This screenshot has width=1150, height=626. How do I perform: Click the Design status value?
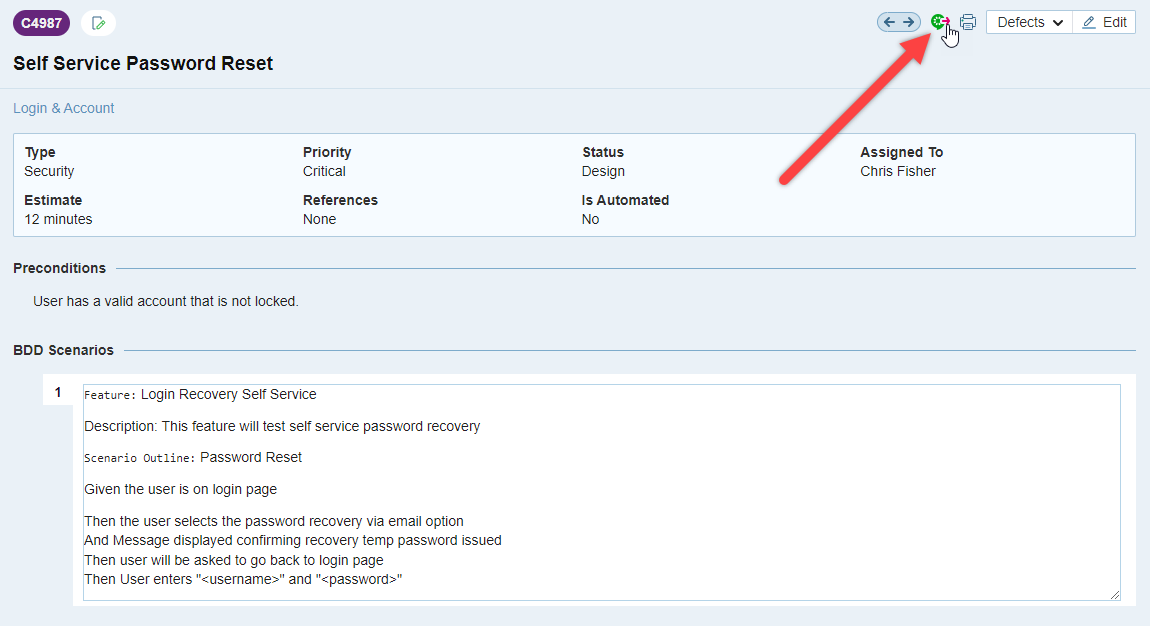(603, 171)
